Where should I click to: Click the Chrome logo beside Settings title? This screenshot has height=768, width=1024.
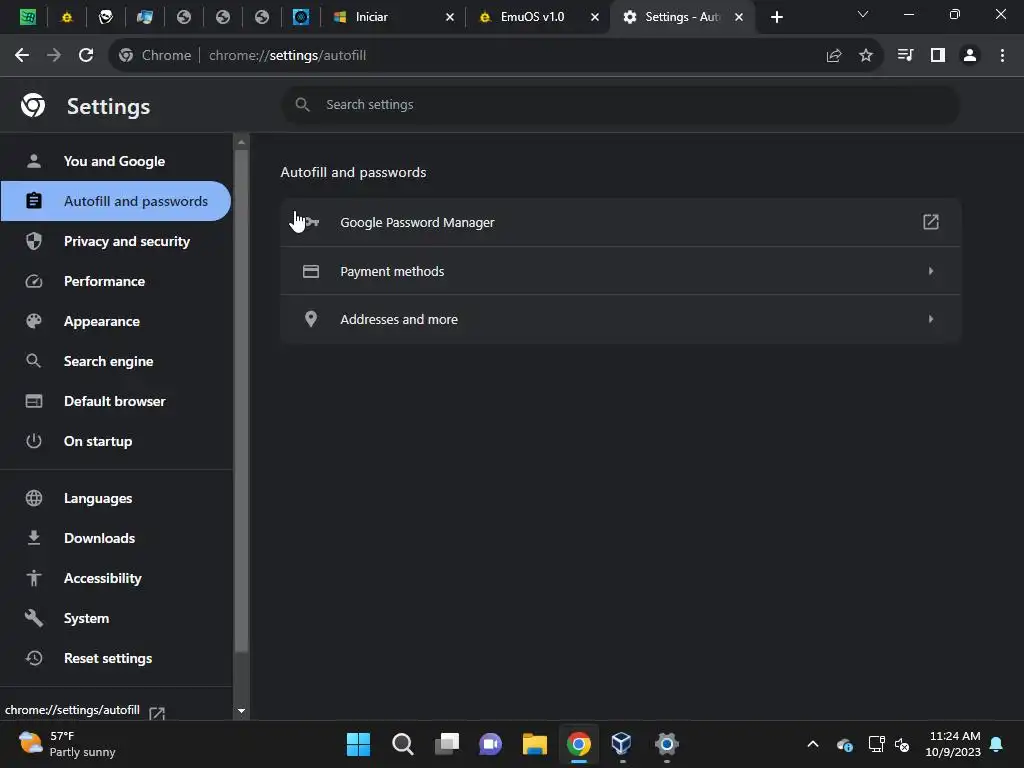(x=33, y=105)
